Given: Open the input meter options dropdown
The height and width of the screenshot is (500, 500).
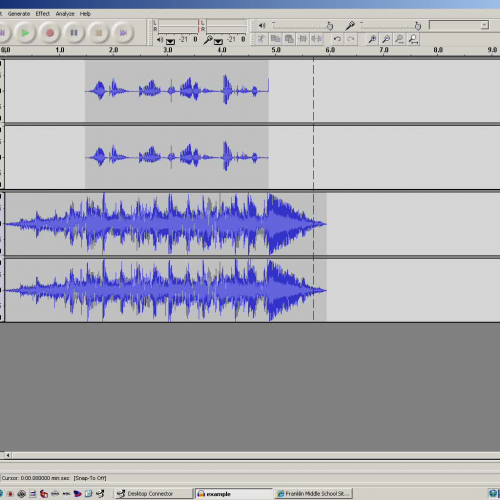Looking at the screenshot, I should pos(218,41).
